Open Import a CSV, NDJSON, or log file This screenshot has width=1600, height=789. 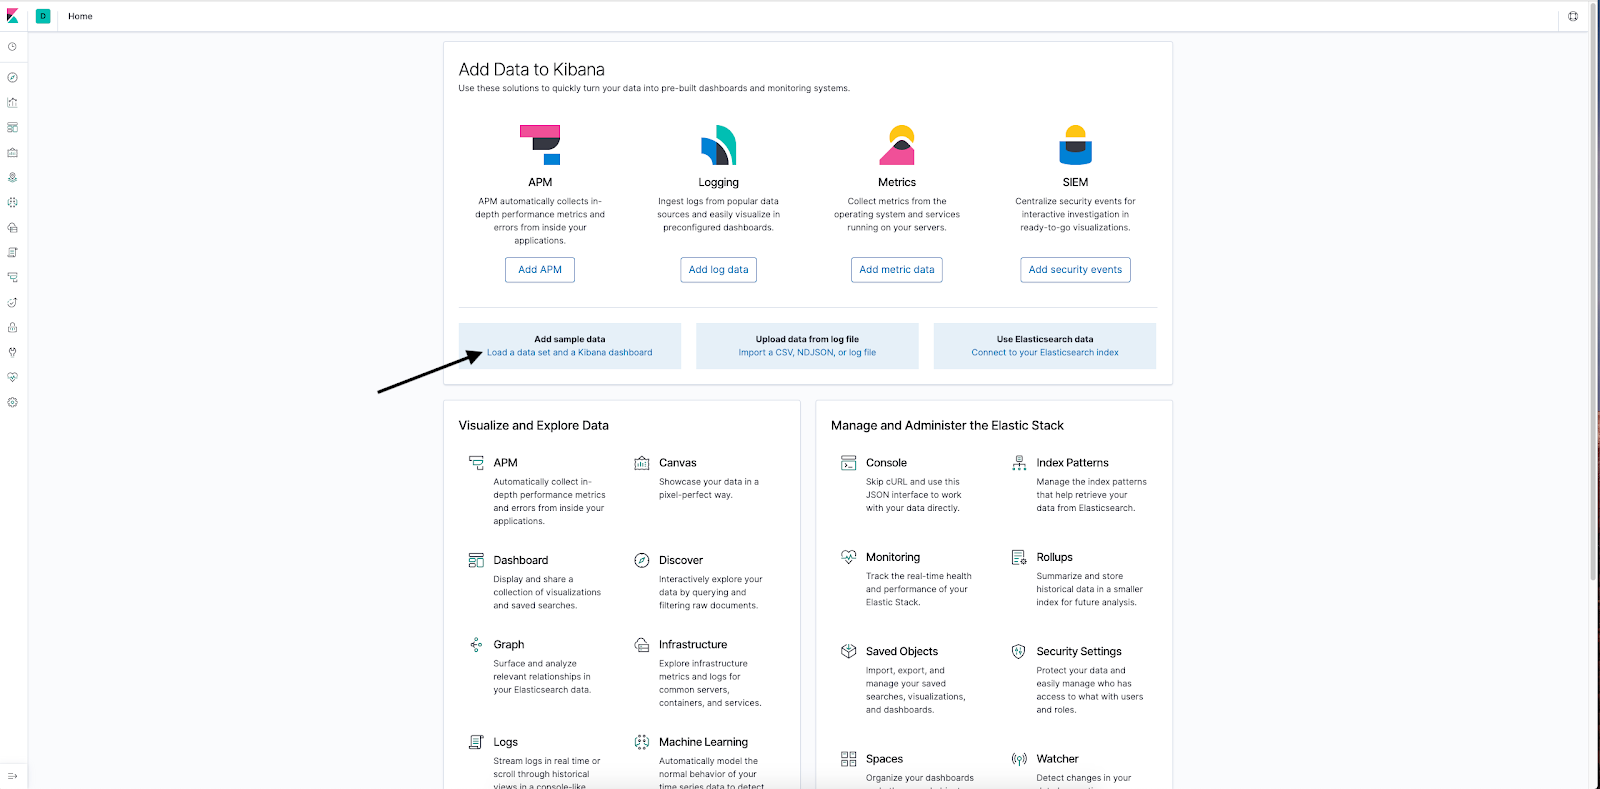pyautogui.click(x=807, y=353)
